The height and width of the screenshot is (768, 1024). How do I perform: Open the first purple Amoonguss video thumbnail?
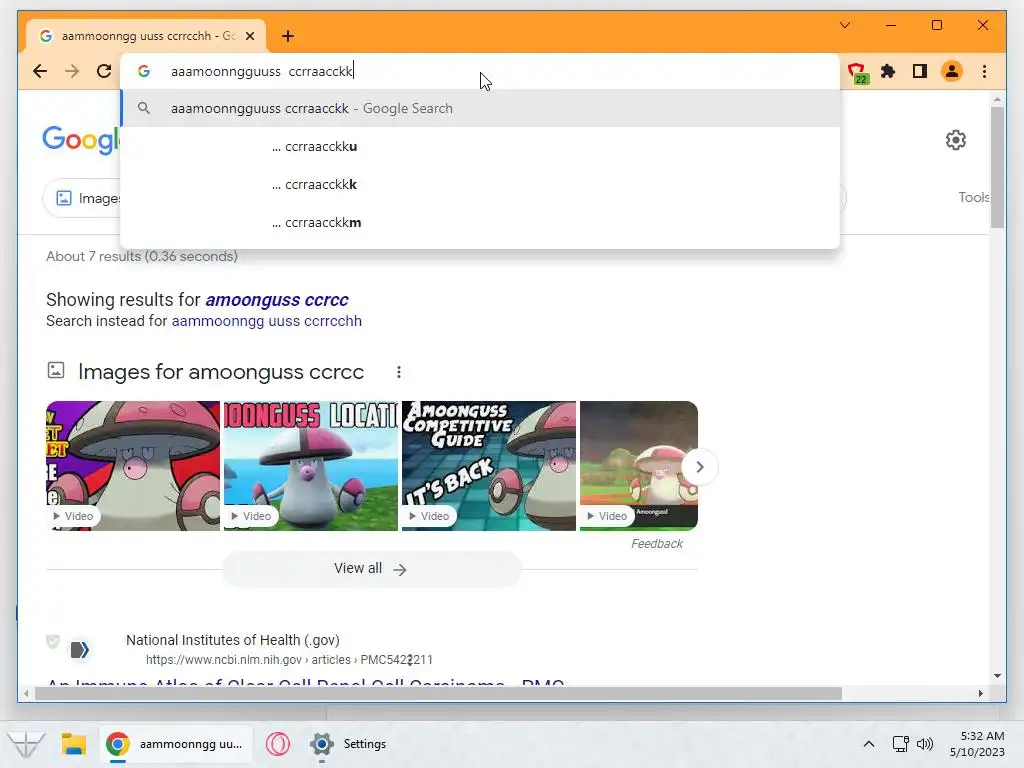(133, 466)
